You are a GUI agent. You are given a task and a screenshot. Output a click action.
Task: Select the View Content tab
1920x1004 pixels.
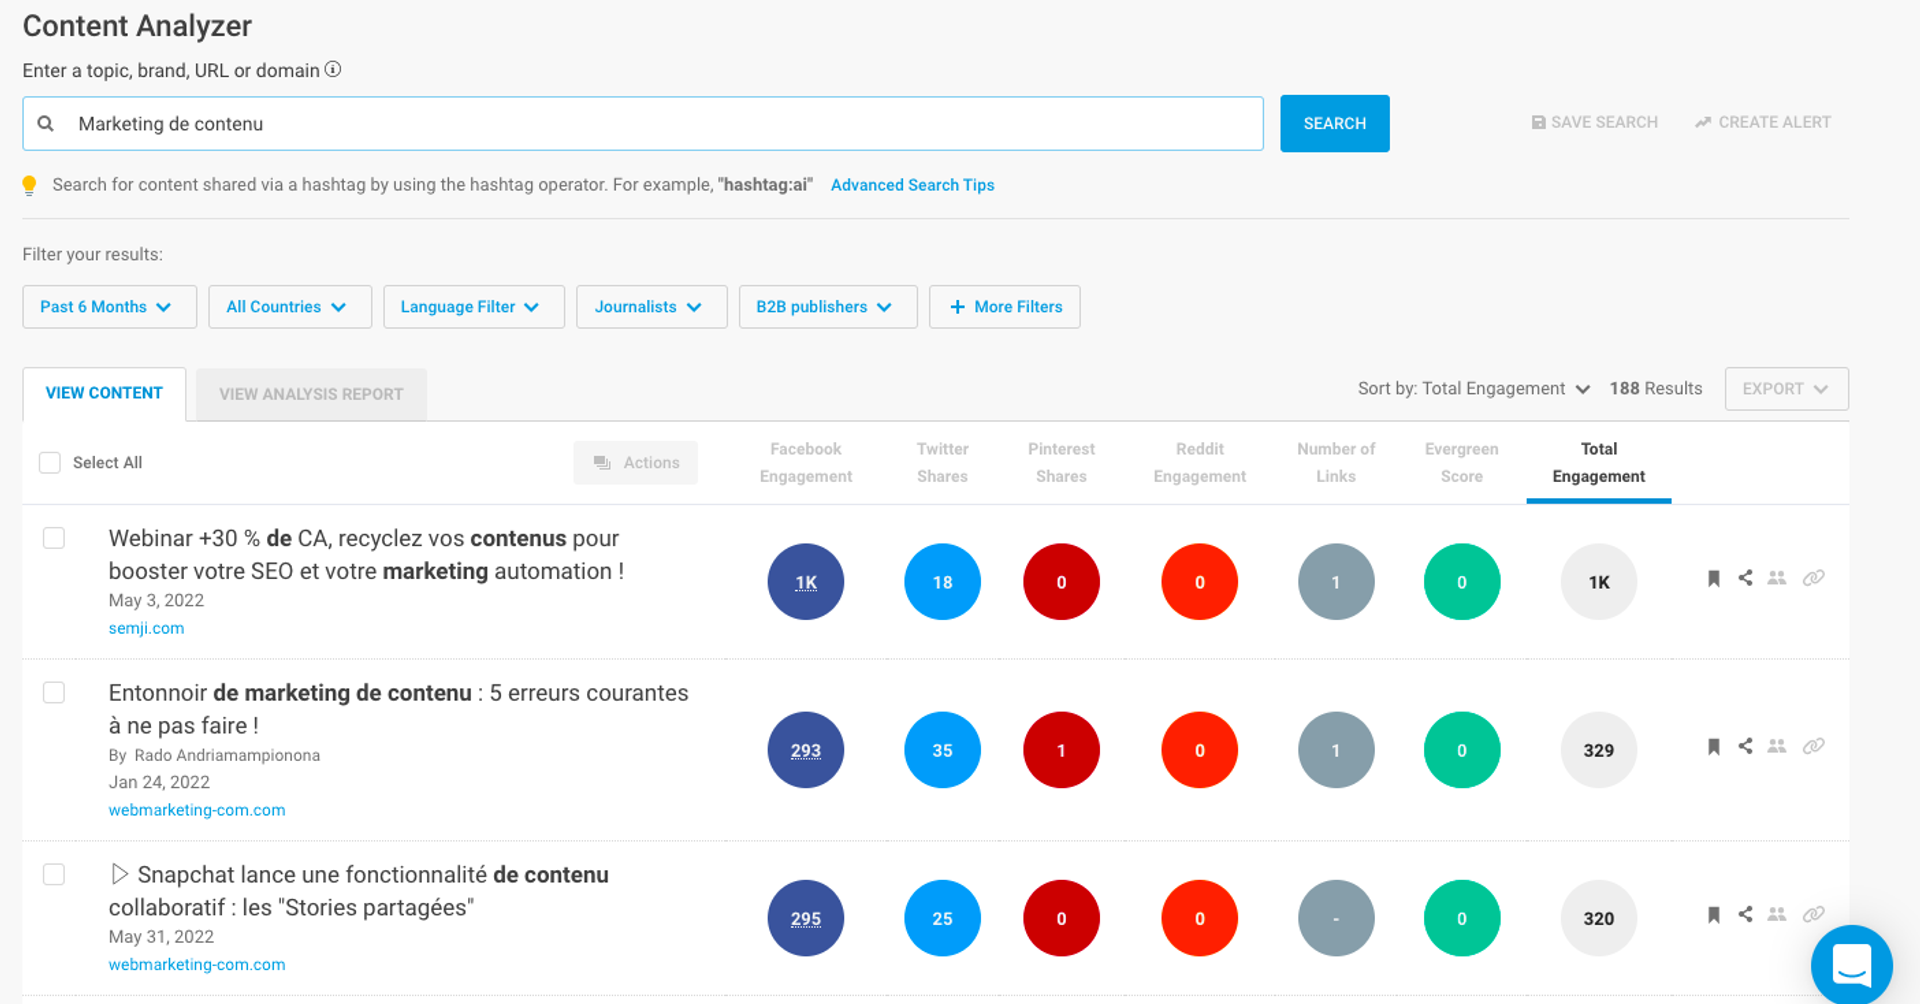tap(104, 393)
